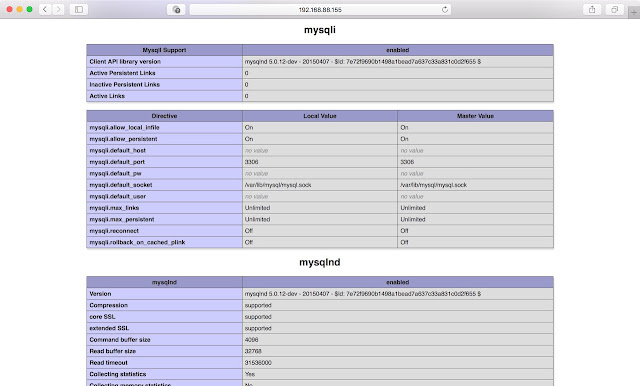
Task: Click Active Links row label
Action: (x=107, y=96)
